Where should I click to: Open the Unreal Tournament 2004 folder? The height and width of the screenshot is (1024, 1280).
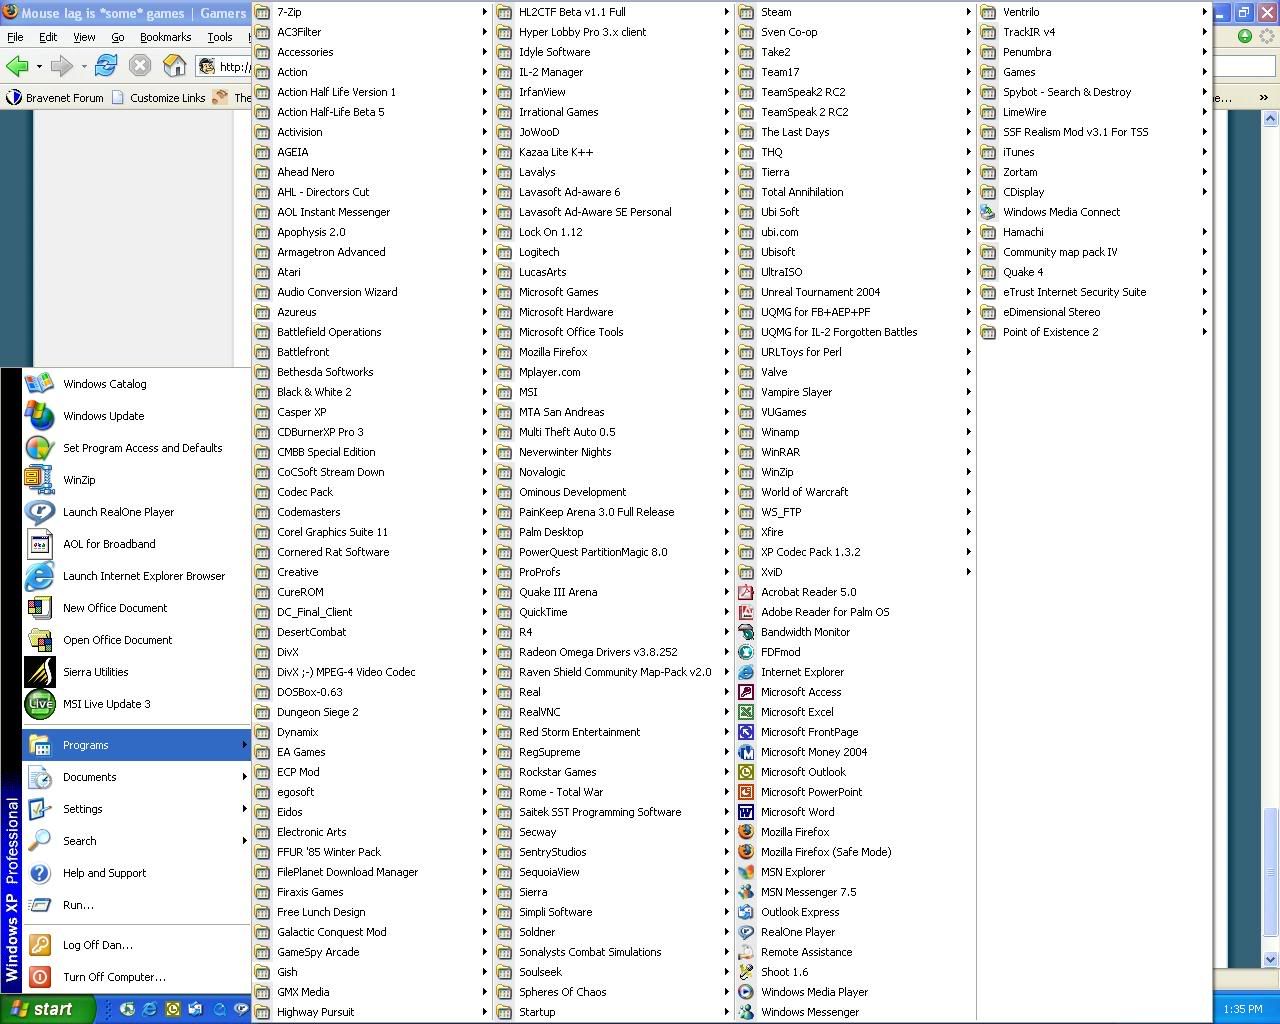tap(855, 292)
